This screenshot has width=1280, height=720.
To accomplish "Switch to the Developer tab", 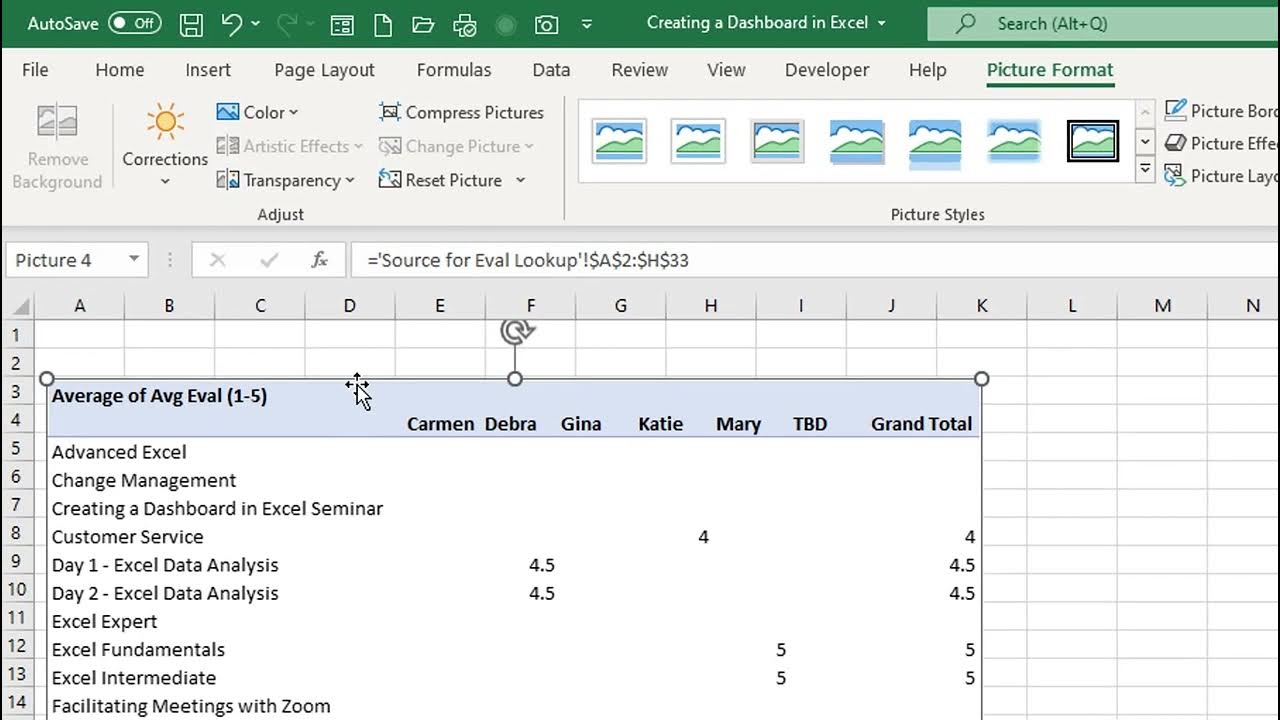I will point(827,70).
